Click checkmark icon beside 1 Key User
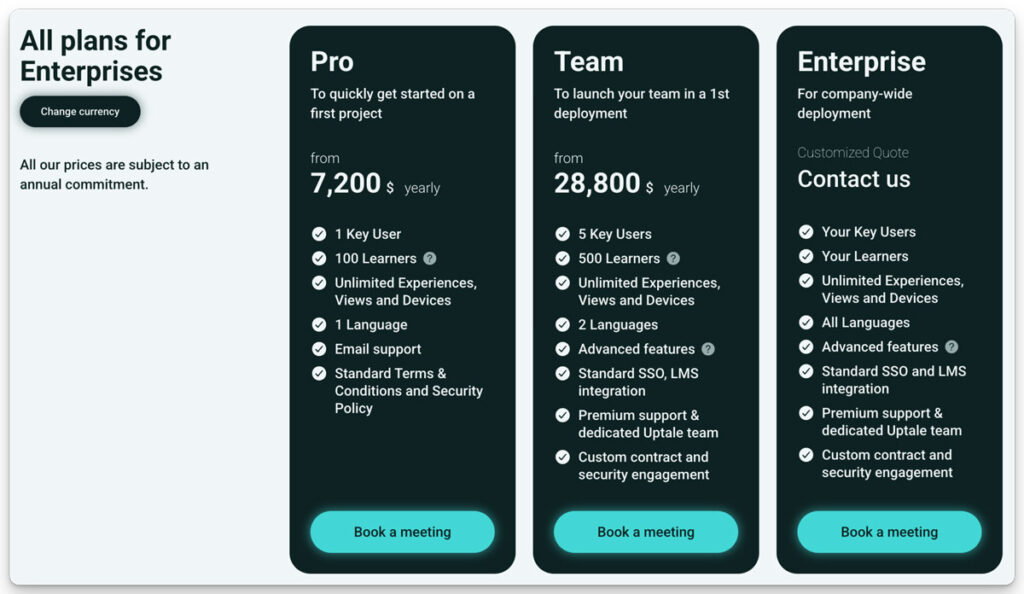Screen dimensions: 1024x594 [x=319, y=234]
